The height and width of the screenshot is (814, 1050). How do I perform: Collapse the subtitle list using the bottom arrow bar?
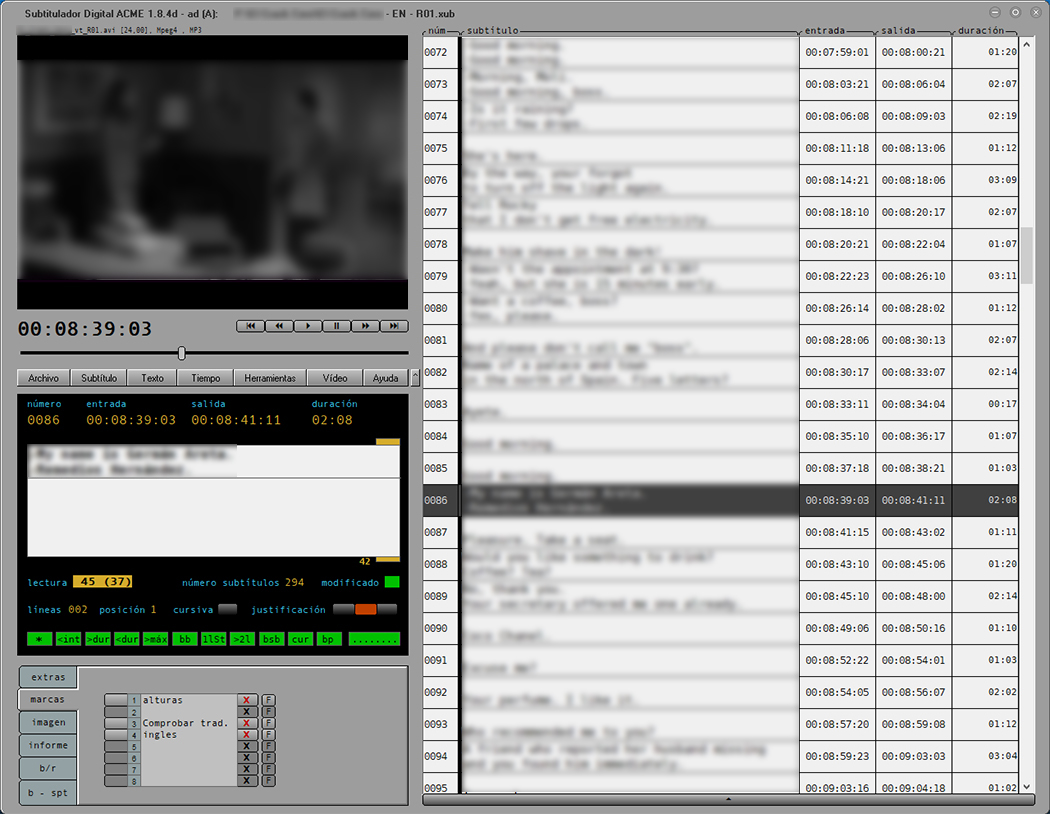point(728,799)
